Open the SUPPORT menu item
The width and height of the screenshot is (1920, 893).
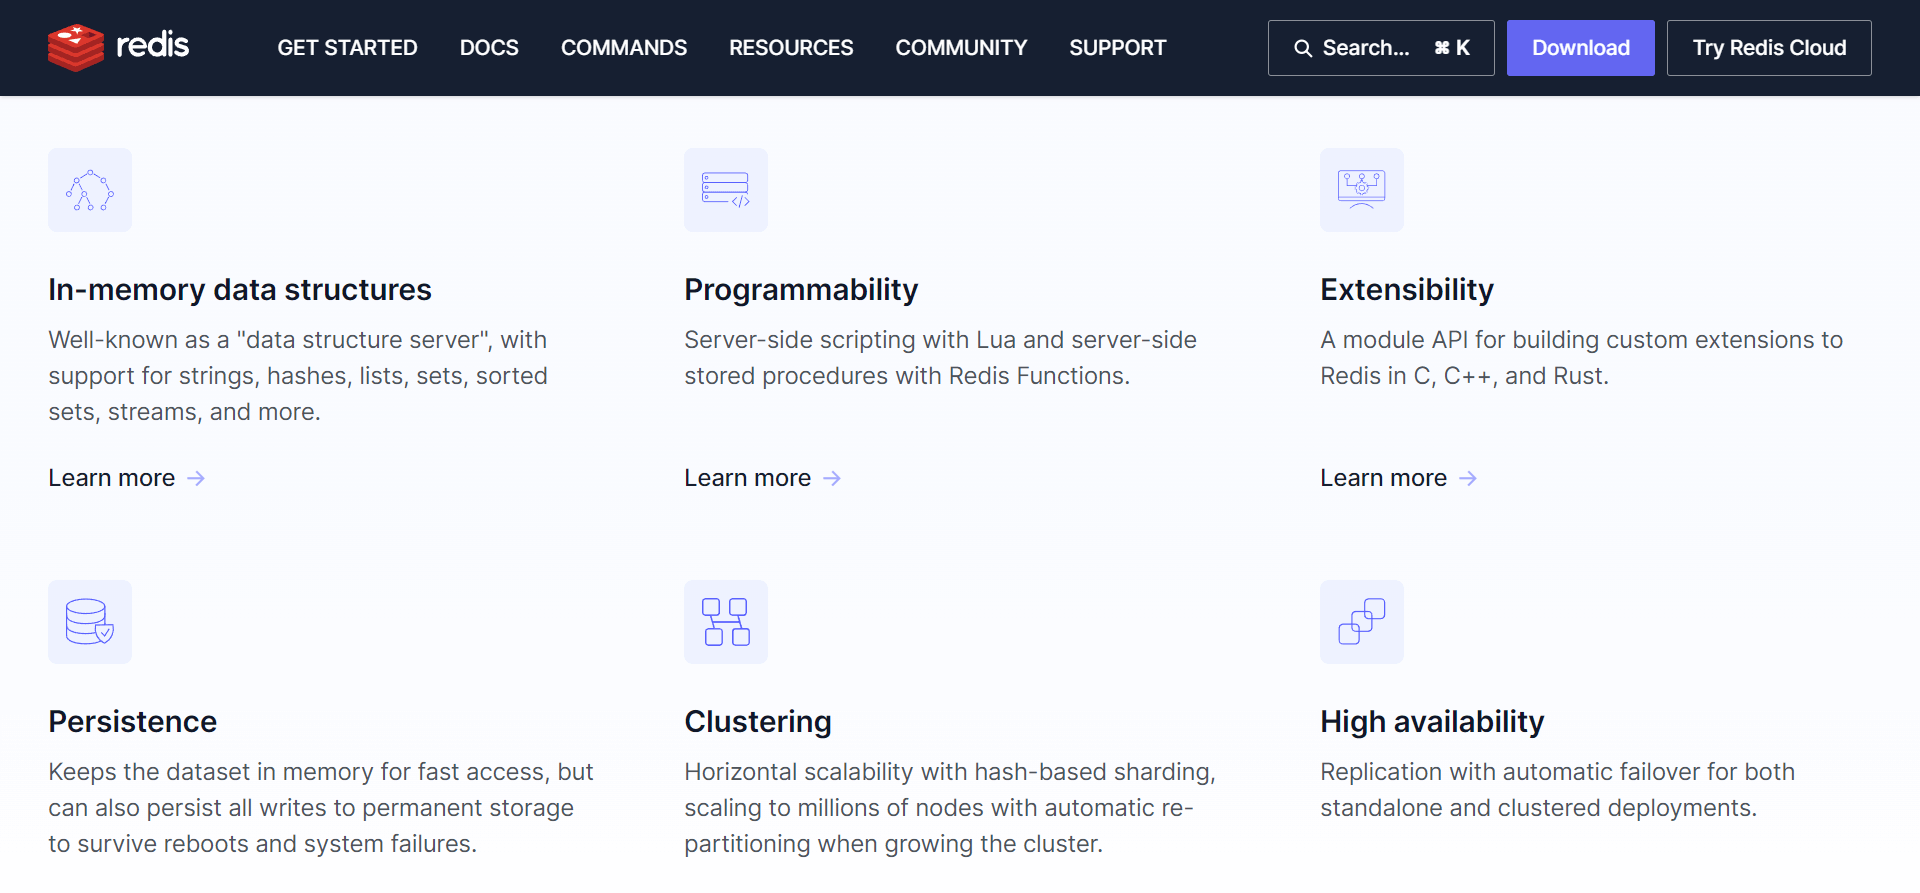pyautogui.click(x=1118, y=48)
